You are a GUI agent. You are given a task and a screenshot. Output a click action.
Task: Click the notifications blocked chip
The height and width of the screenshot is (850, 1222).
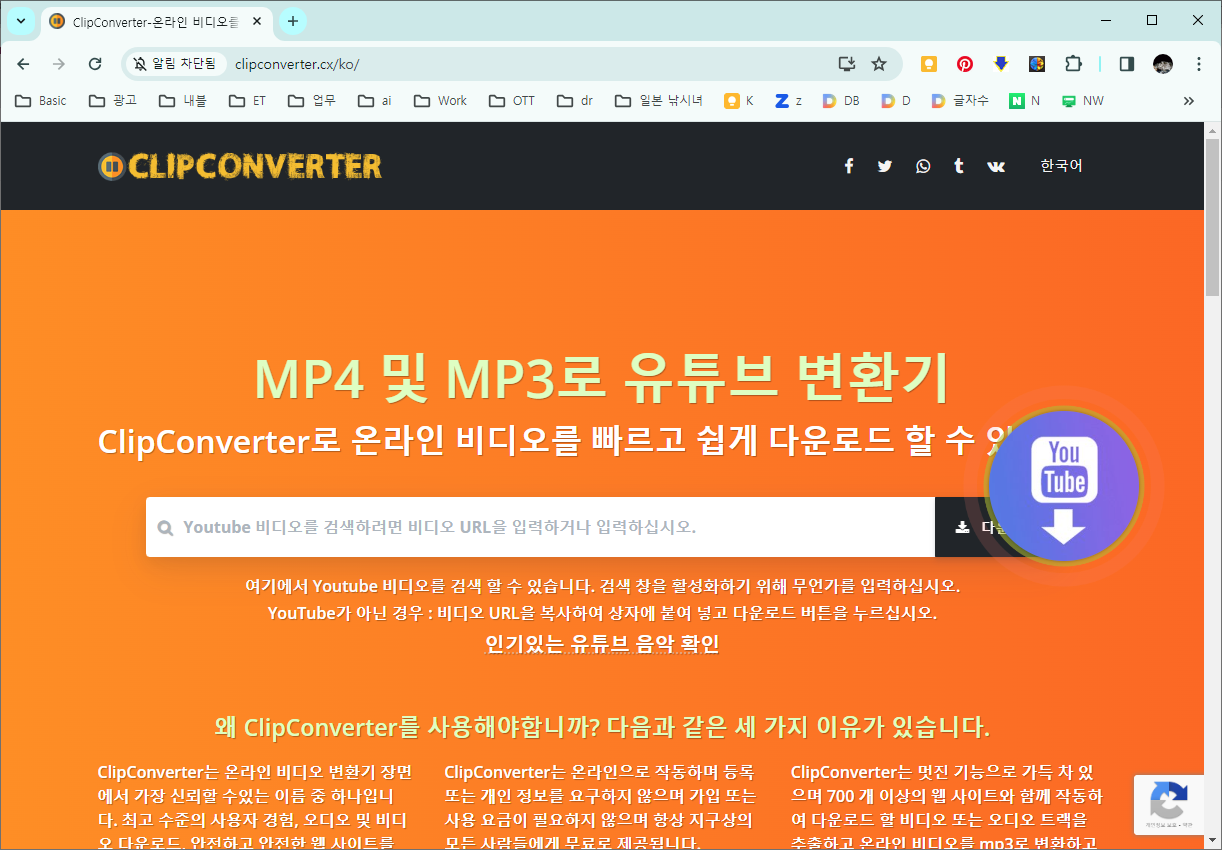coord(174,64)
